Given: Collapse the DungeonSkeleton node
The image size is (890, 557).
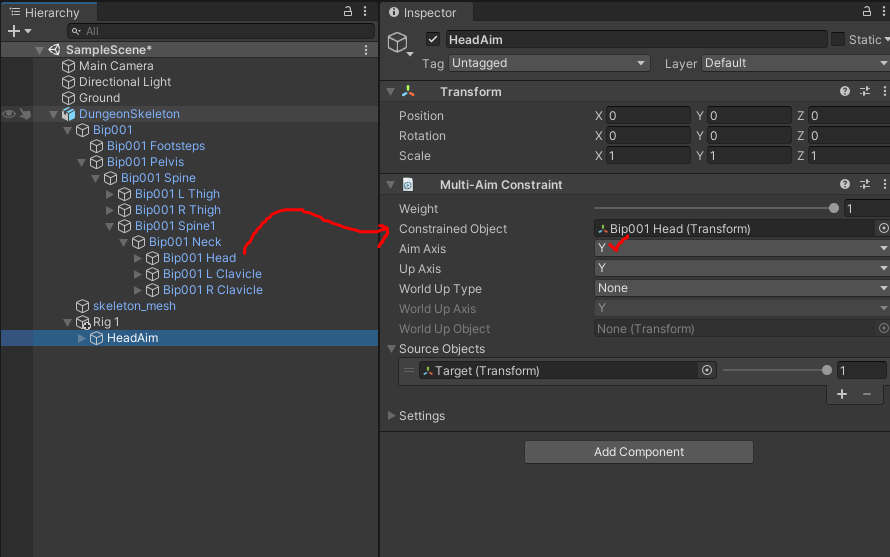Looking at the screenshot, I should [x=53, y=114].
